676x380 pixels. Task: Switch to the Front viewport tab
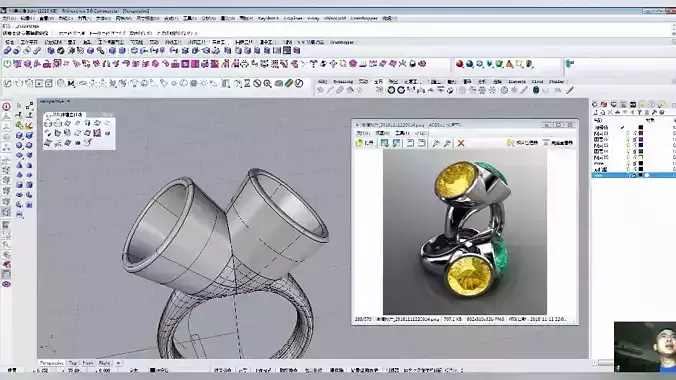[88, 363]
